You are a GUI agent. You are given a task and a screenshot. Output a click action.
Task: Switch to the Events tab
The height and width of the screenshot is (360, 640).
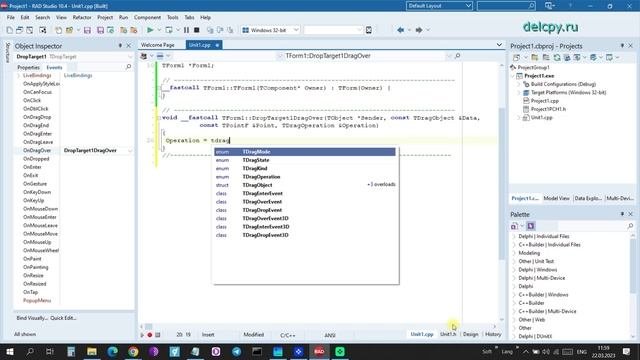(x=54, y=67)
